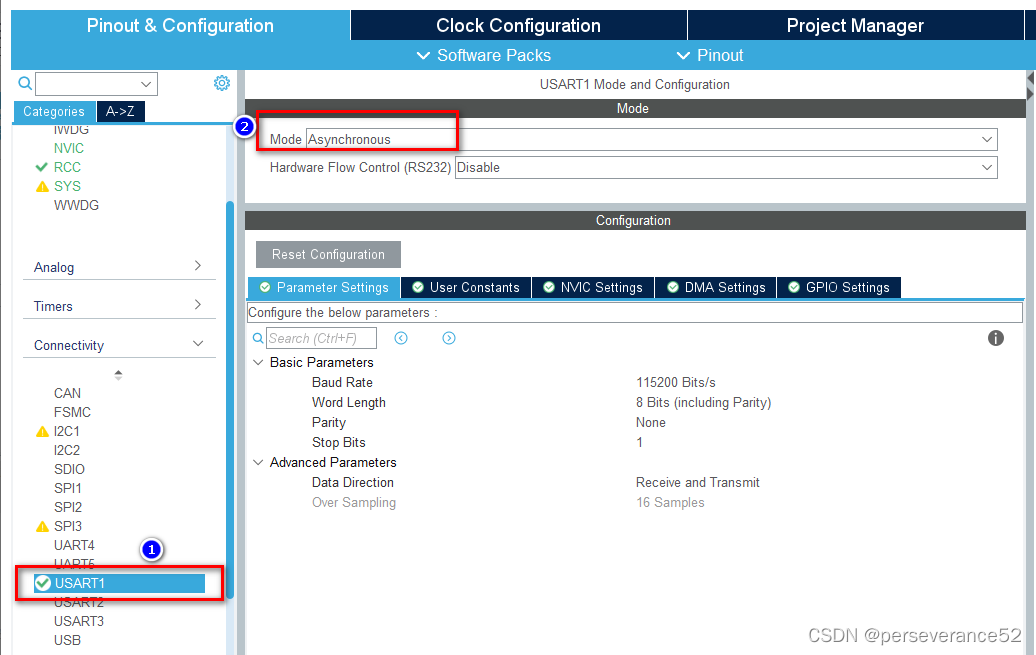Click the small sort arrows above CAN
Image resolution: width=1036 pixels, height=655 pixels.
[118, 375]
